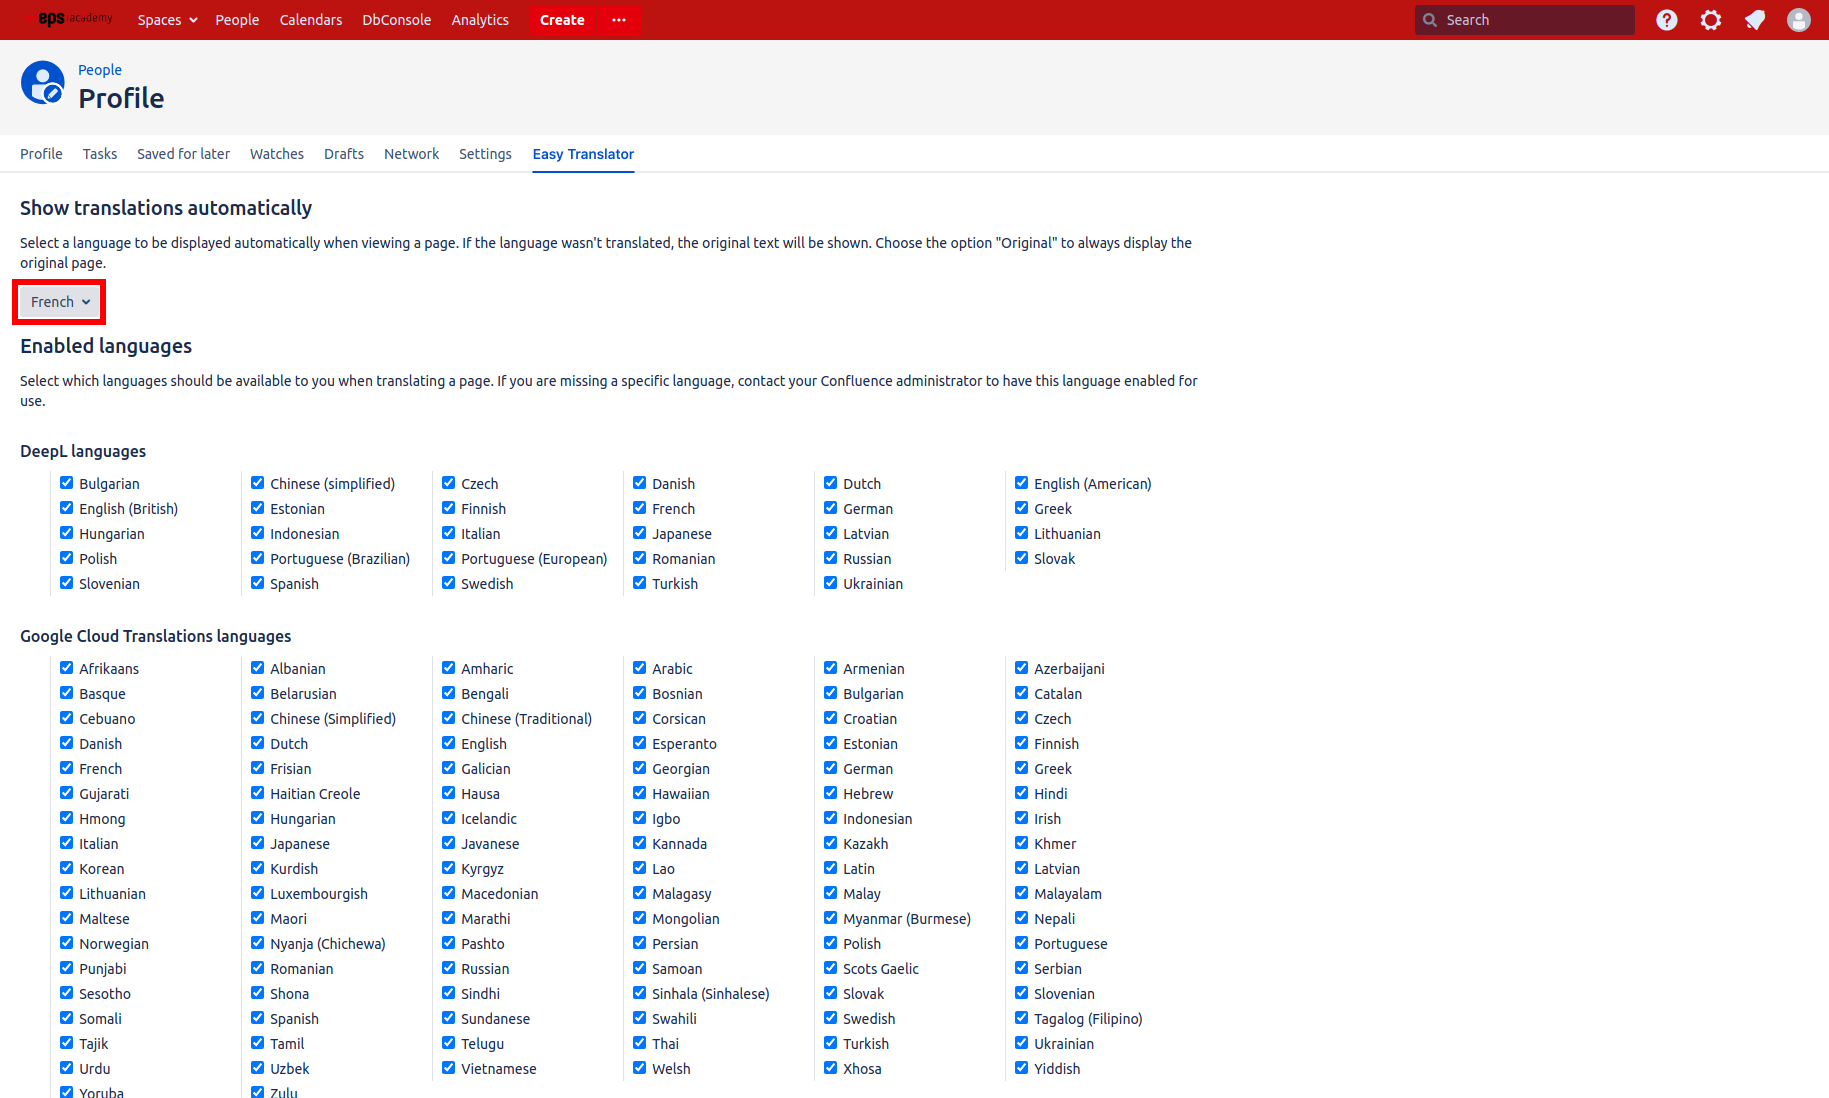This screenshot has width=1829, height=1098.
Task: Click inside the Search field
Action: [x=1520, y=19]
